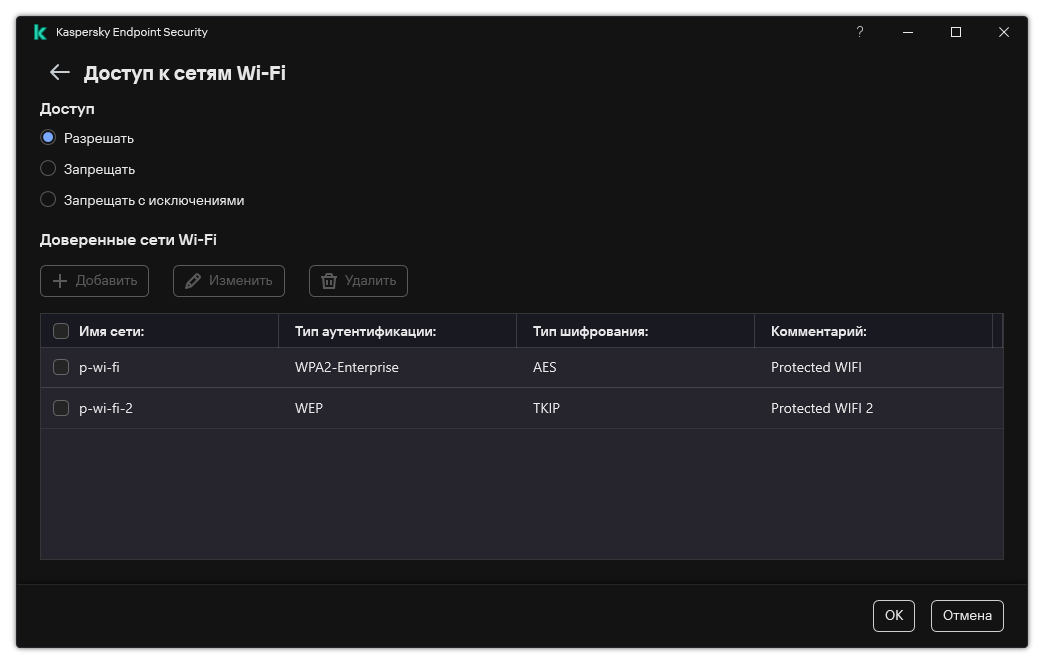Click the TKIP encryption cell
1044x664 pixels.
point(546,408)
